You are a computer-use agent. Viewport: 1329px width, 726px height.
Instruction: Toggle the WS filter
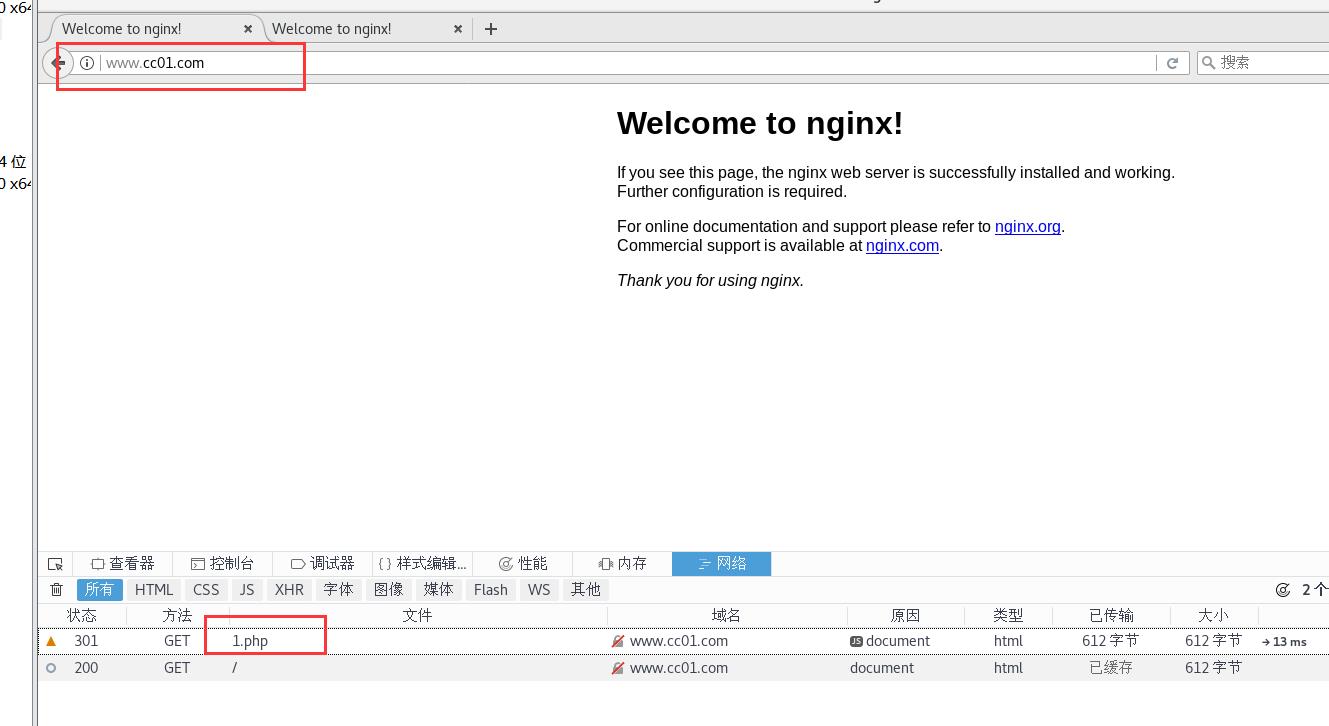(539, 590)
